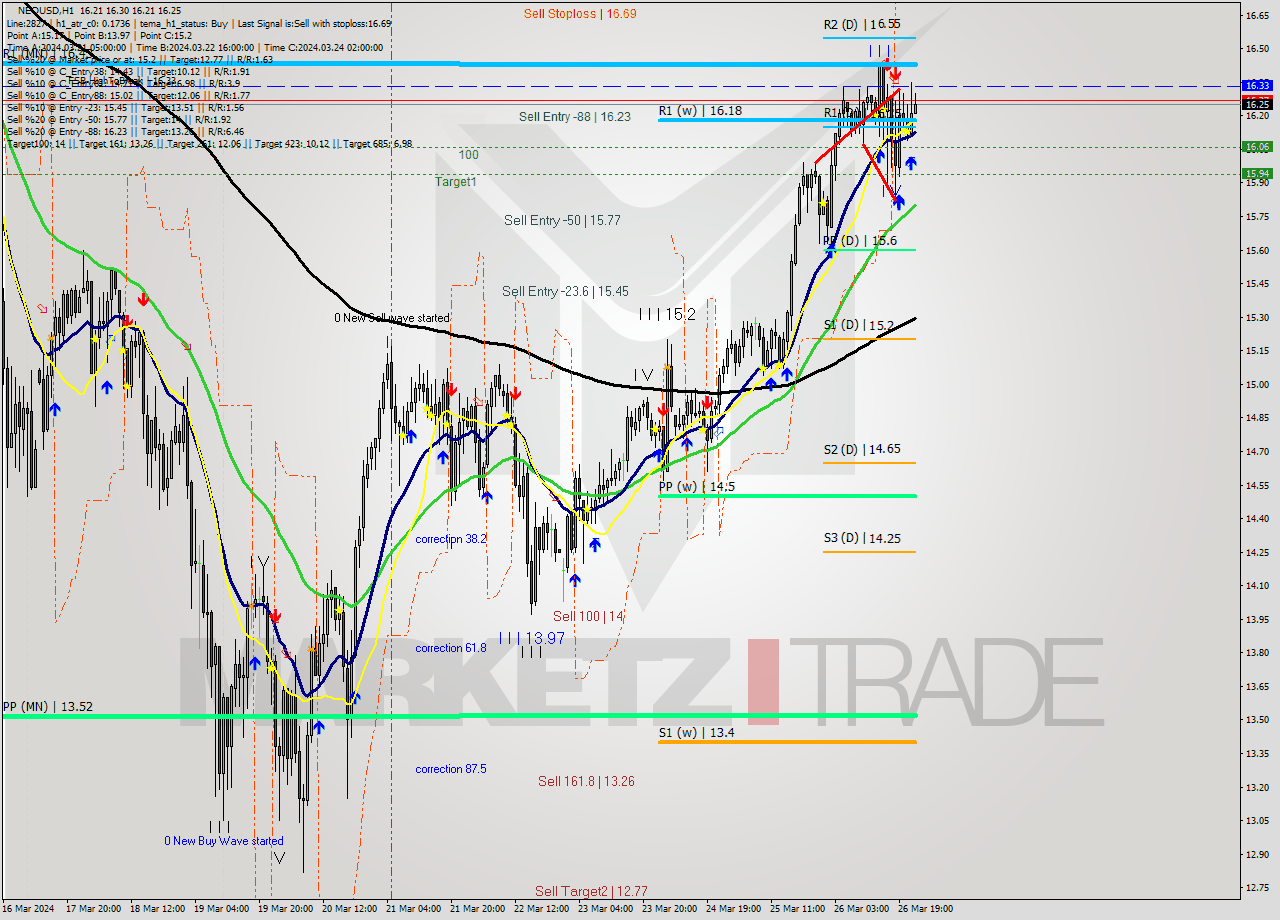Click the 'S2 (D) | 14.65' label

point(862,450)
